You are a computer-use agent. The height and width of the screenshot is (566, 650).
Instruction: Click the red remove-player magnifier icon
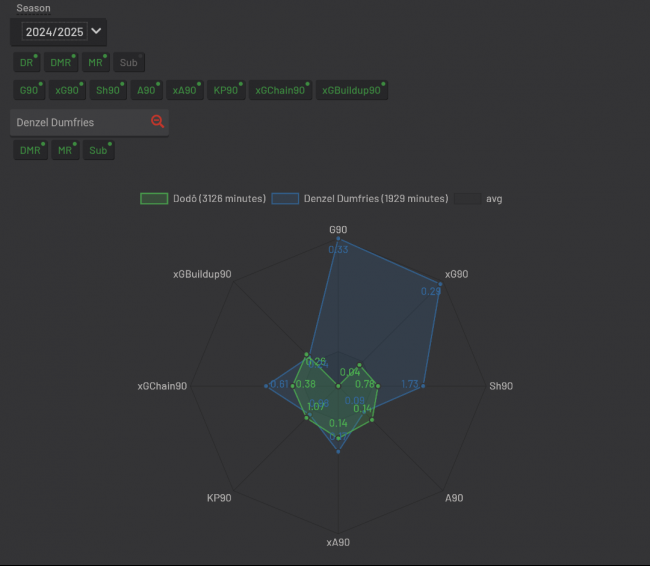click(x=158, y=121)
